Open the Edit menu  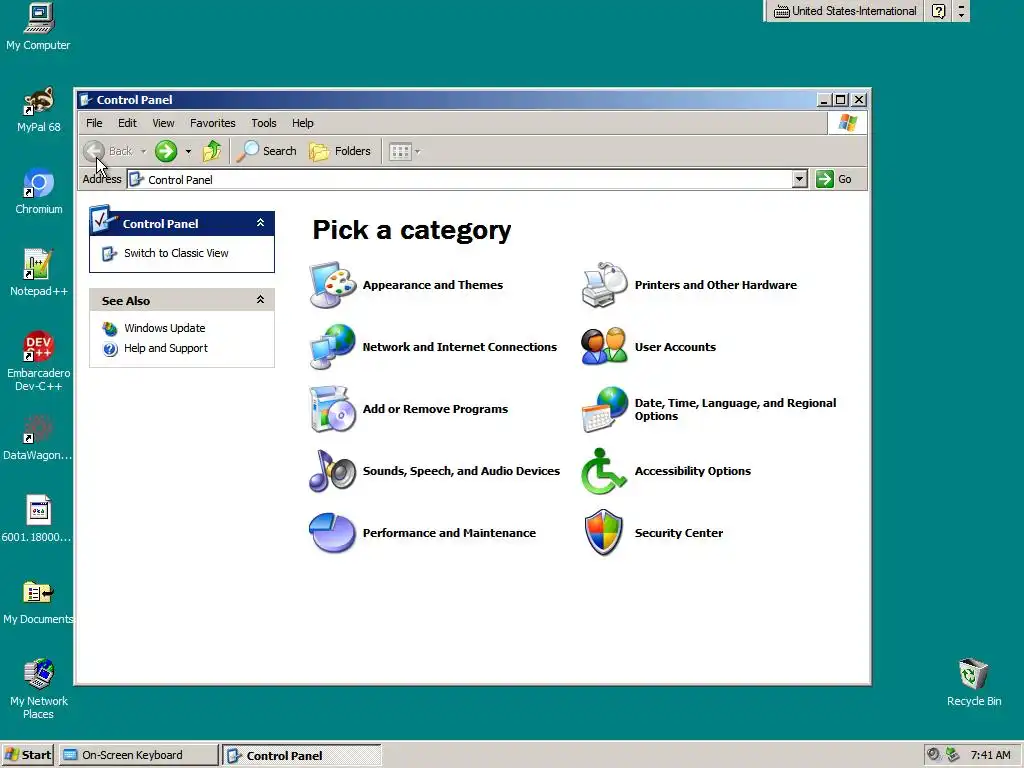127,123
